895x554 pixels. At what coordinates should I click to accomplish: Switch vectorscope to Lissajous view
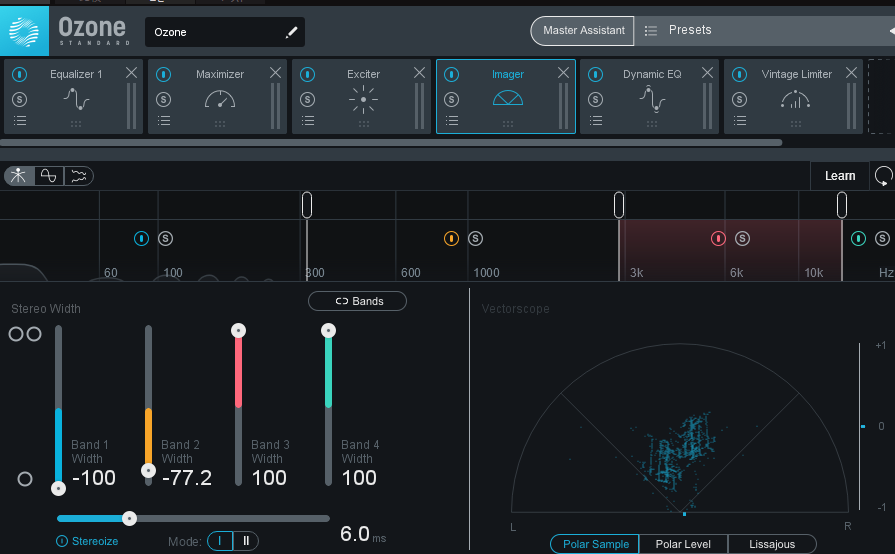pos(771,544)
